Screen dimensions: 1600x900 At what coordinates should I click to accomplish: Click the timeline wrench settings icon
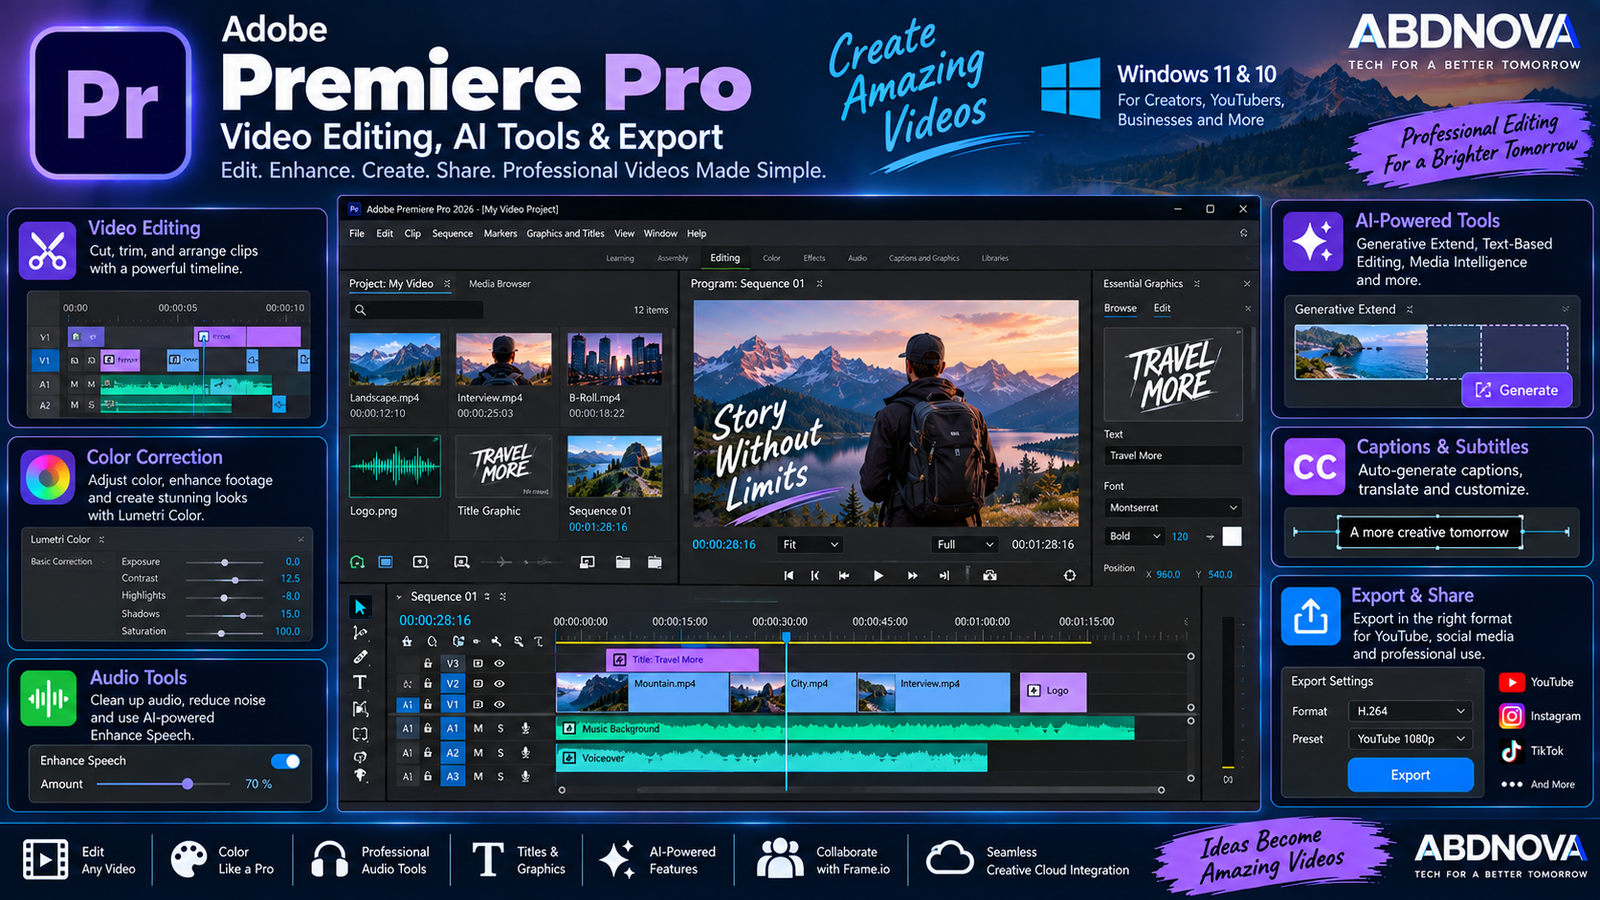pos(496,641)
